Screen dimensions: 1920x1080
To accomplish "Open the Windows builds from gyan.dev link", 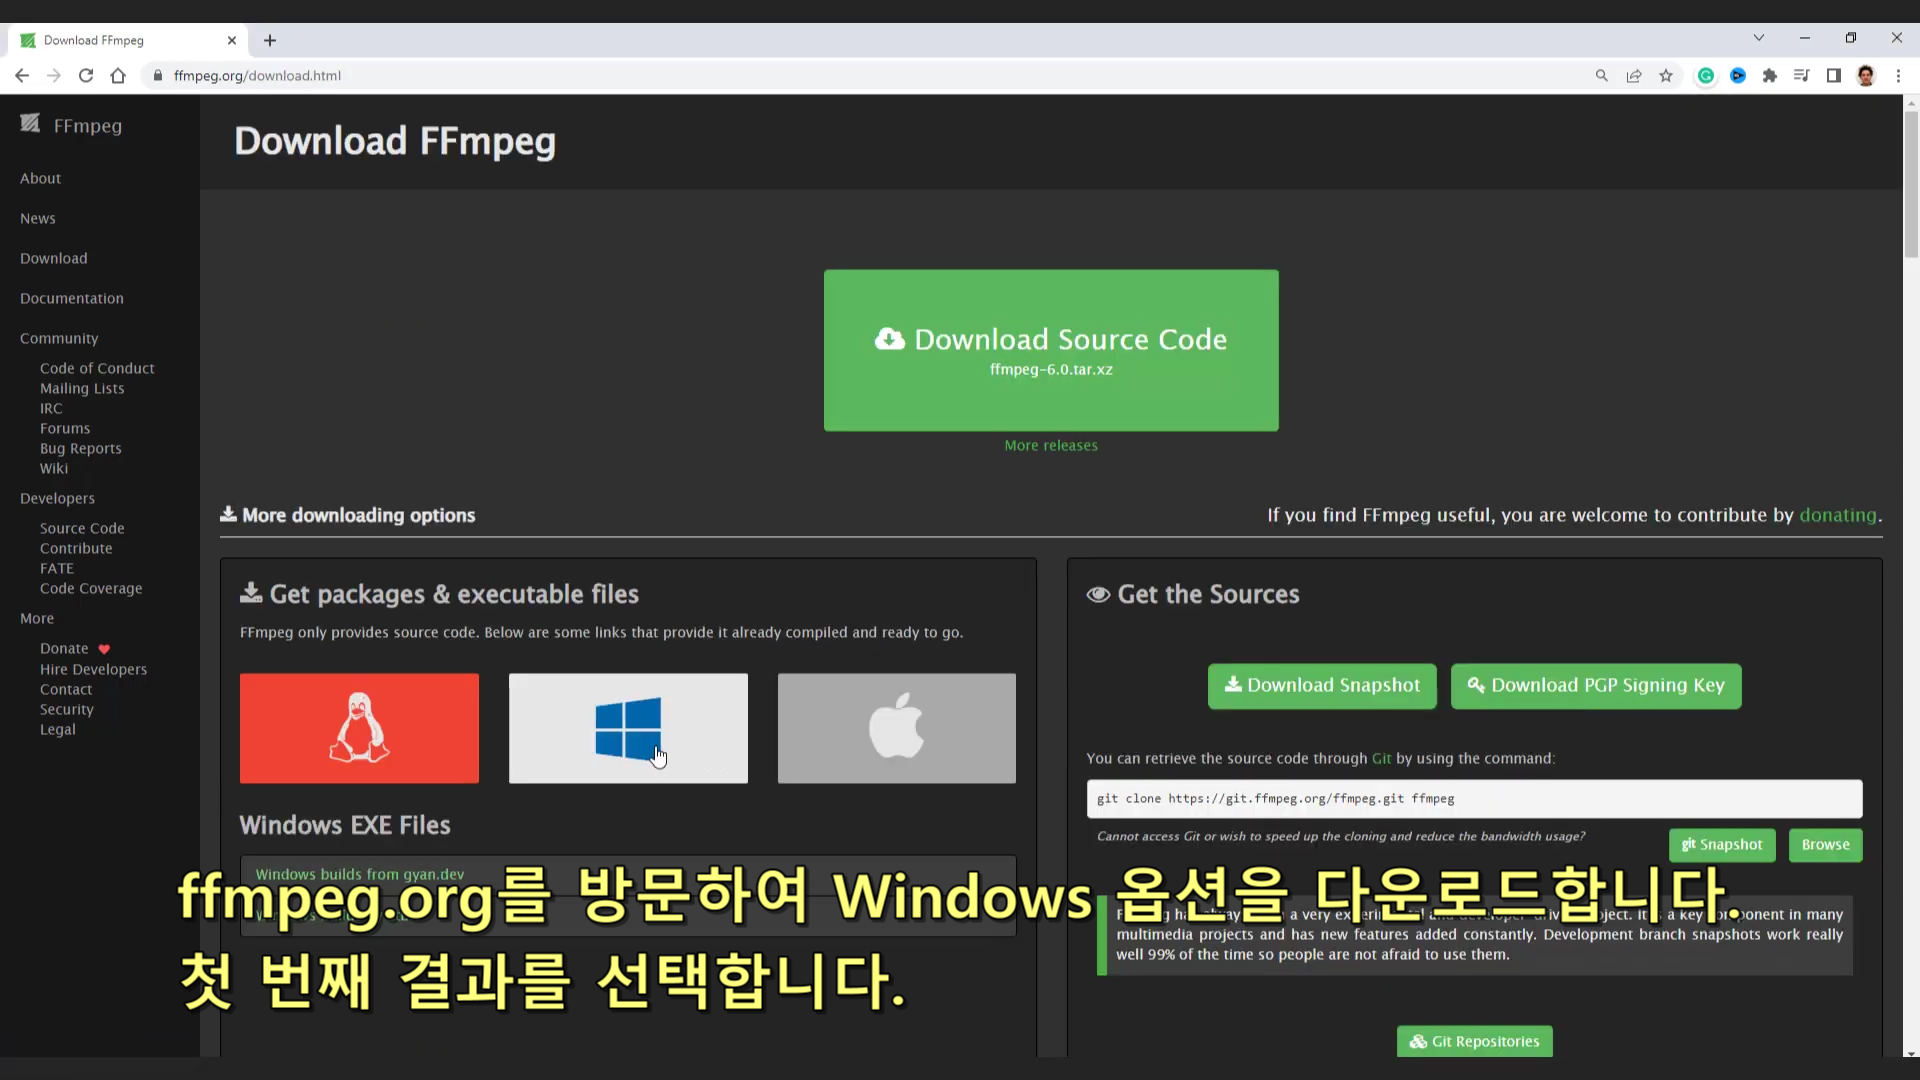I will (x=360, y=874).
